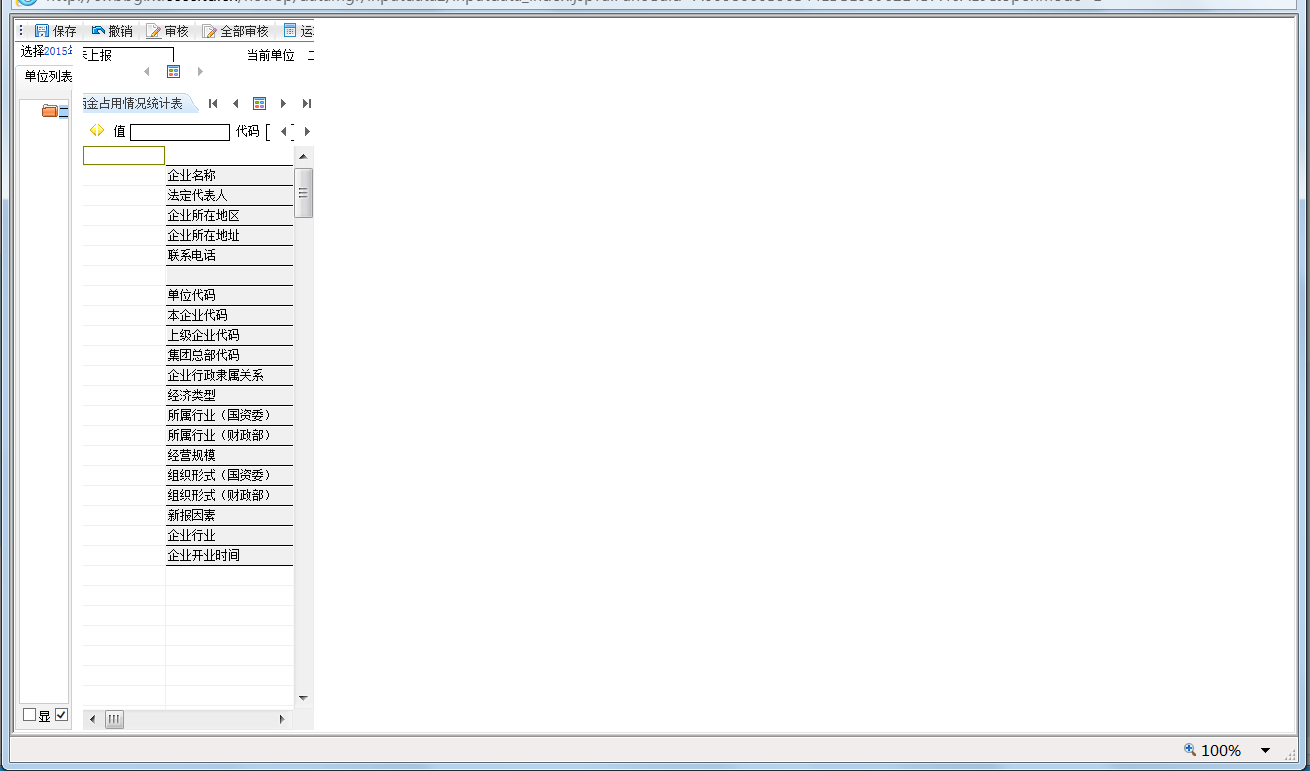Click the horizontal scrollbar thumb

(114, 719)
